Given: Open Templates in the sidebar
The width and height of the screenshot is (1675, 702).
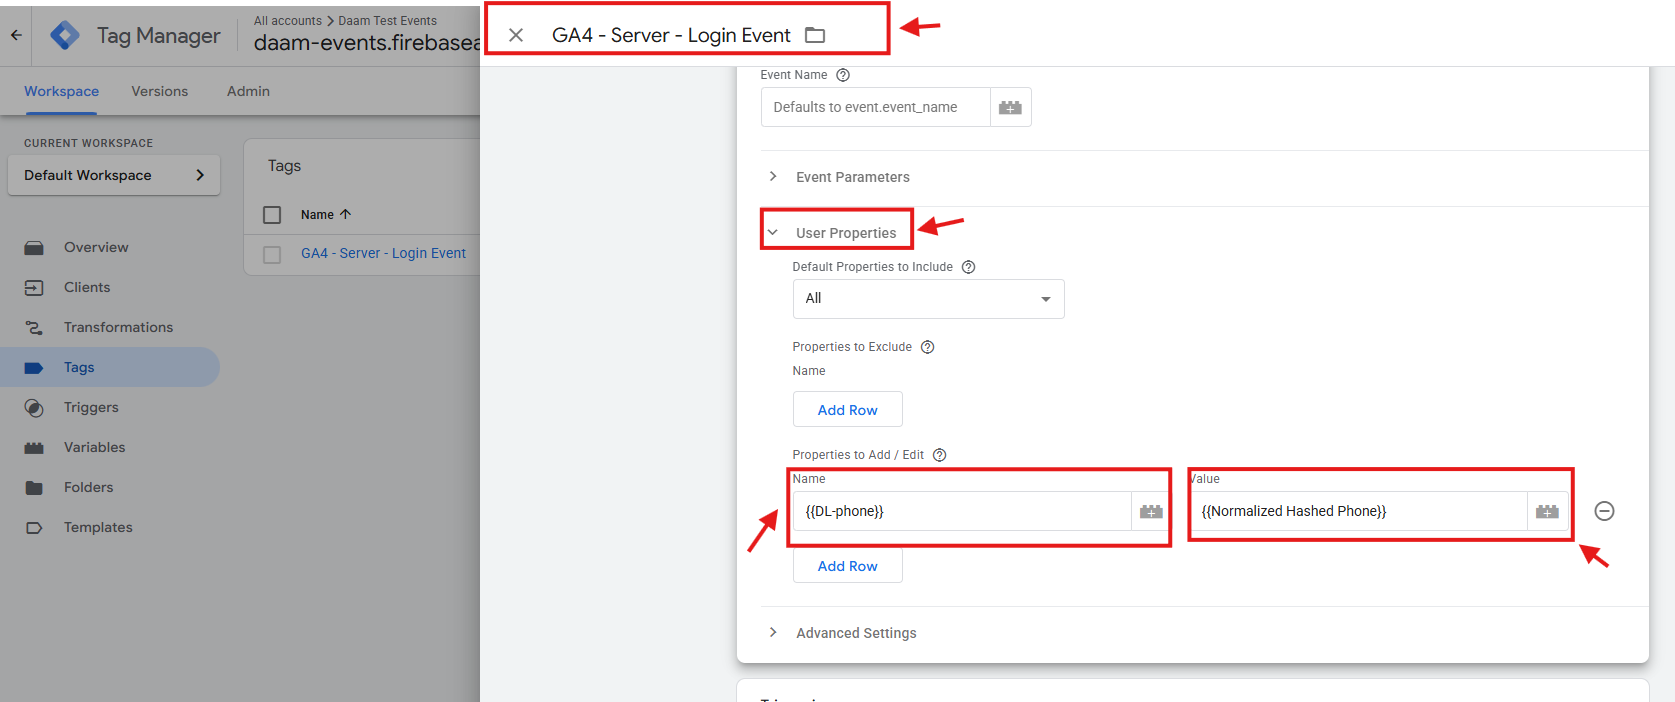Looking at the screenshot, I should [x=98, y=527].
